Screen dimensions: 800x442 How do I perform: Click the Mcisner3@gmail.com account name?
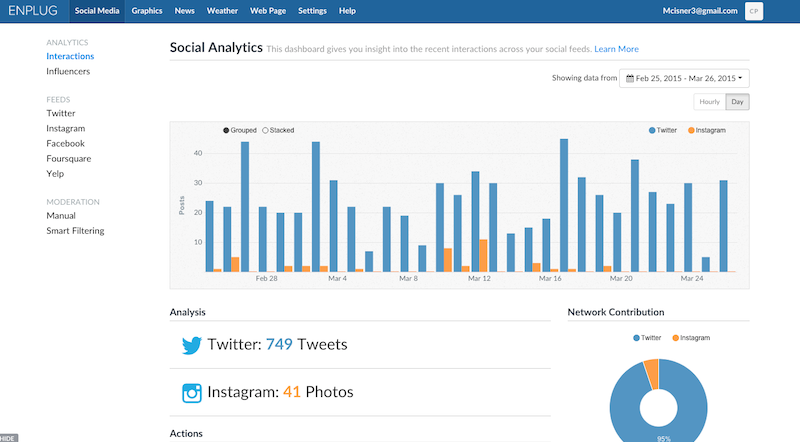click(x=700, y=11)
